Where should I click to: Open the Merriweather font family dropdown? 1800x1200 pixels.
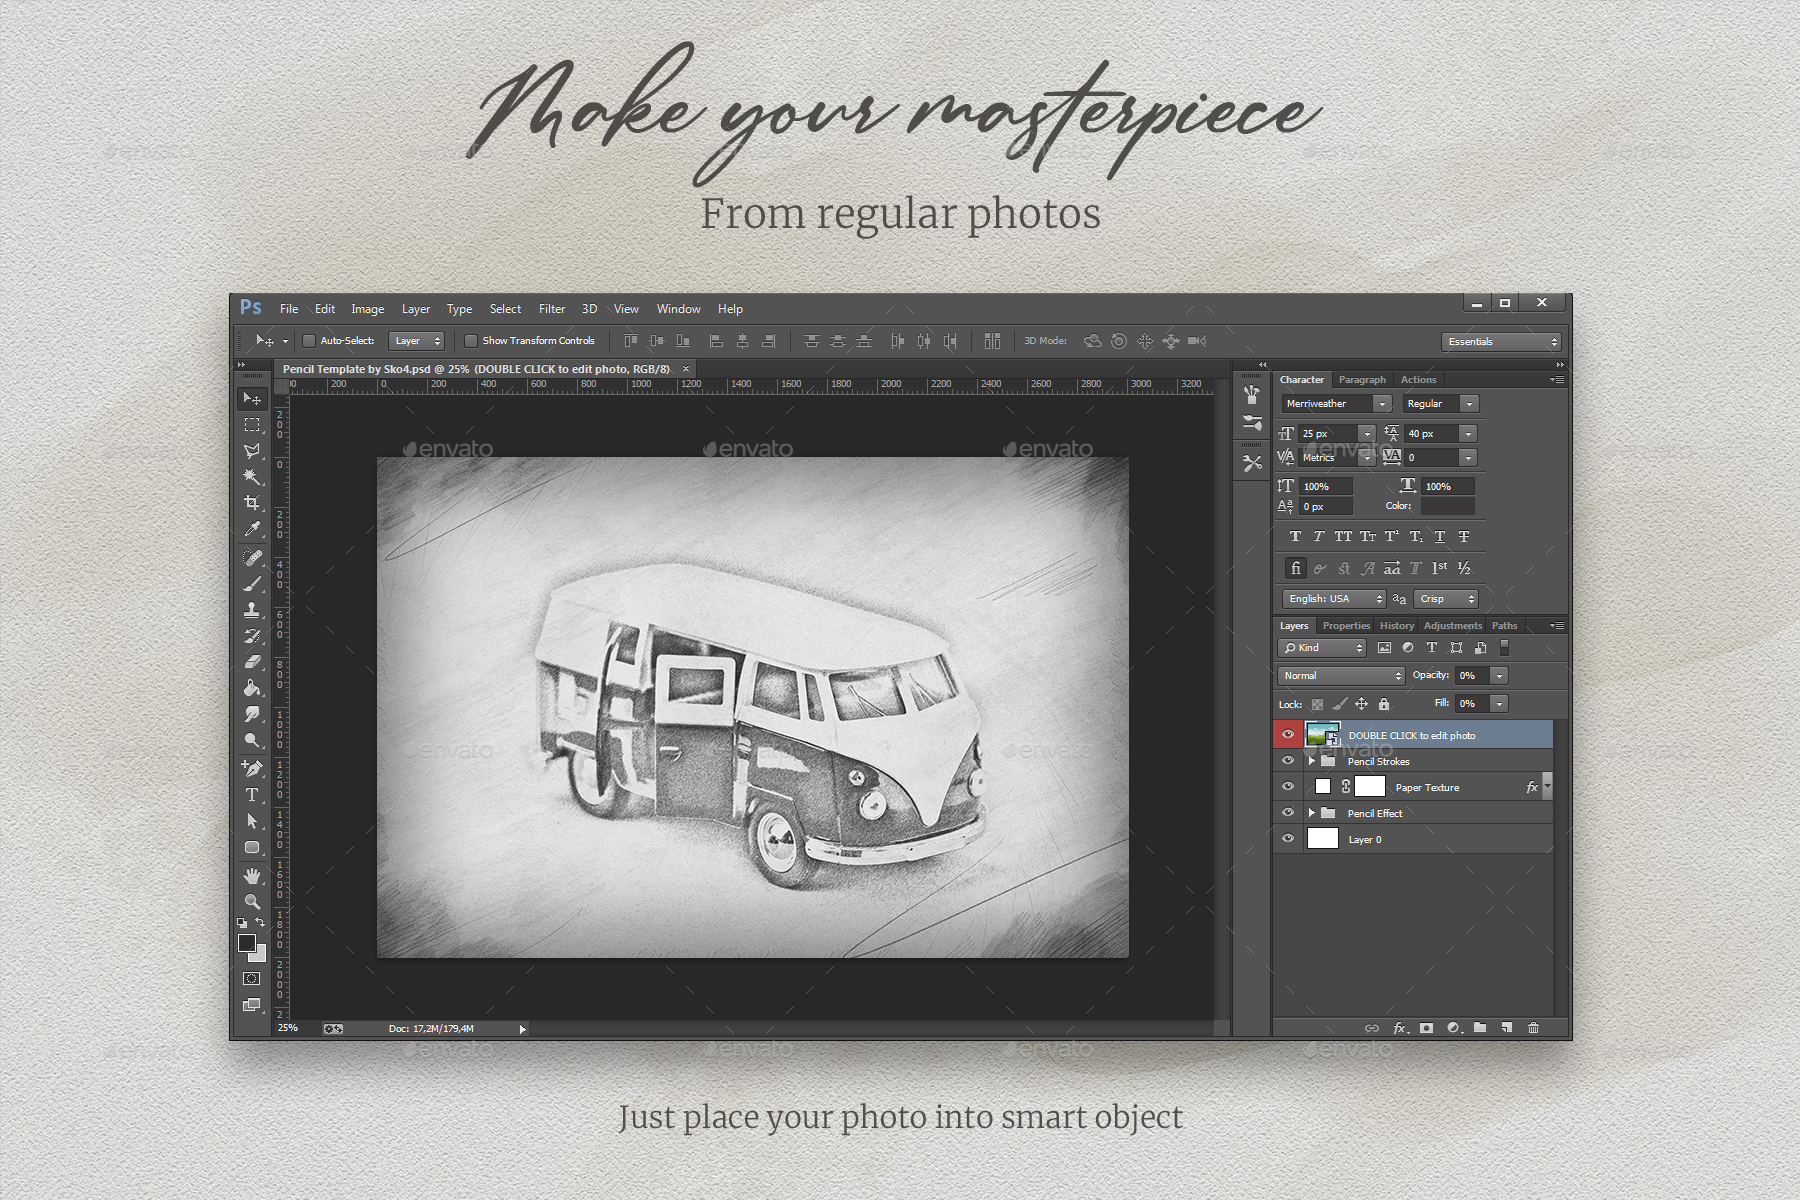[1381, 403]
